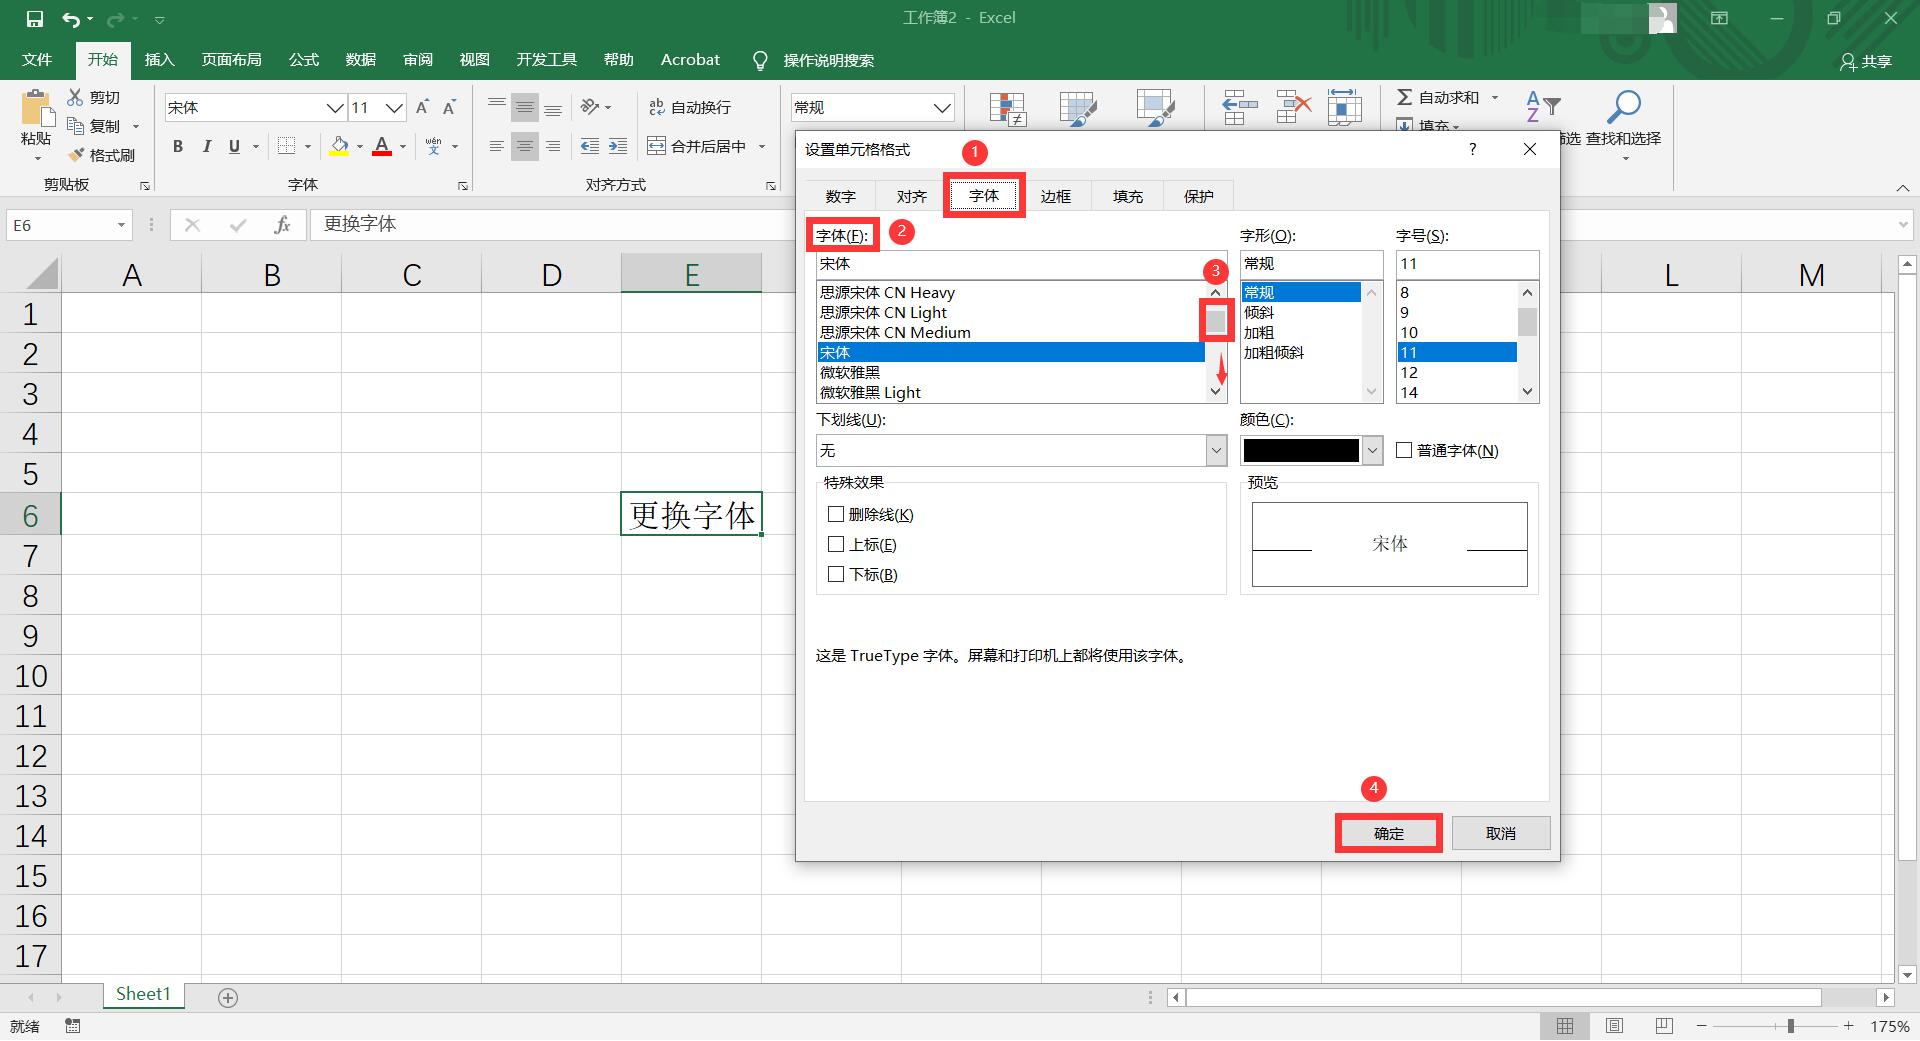This screenshot has height=1041, width=1920.
Task: Click the align text right icon
Action: pyautogui.click(x=553, y=147)
